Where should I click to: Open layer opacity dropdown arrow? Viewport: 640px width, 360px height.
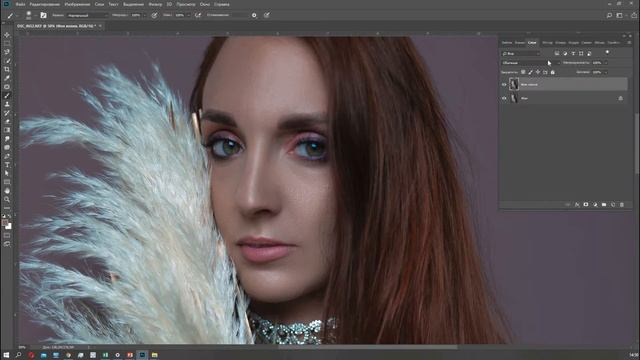pyautogui.click(x=606, y=63)
